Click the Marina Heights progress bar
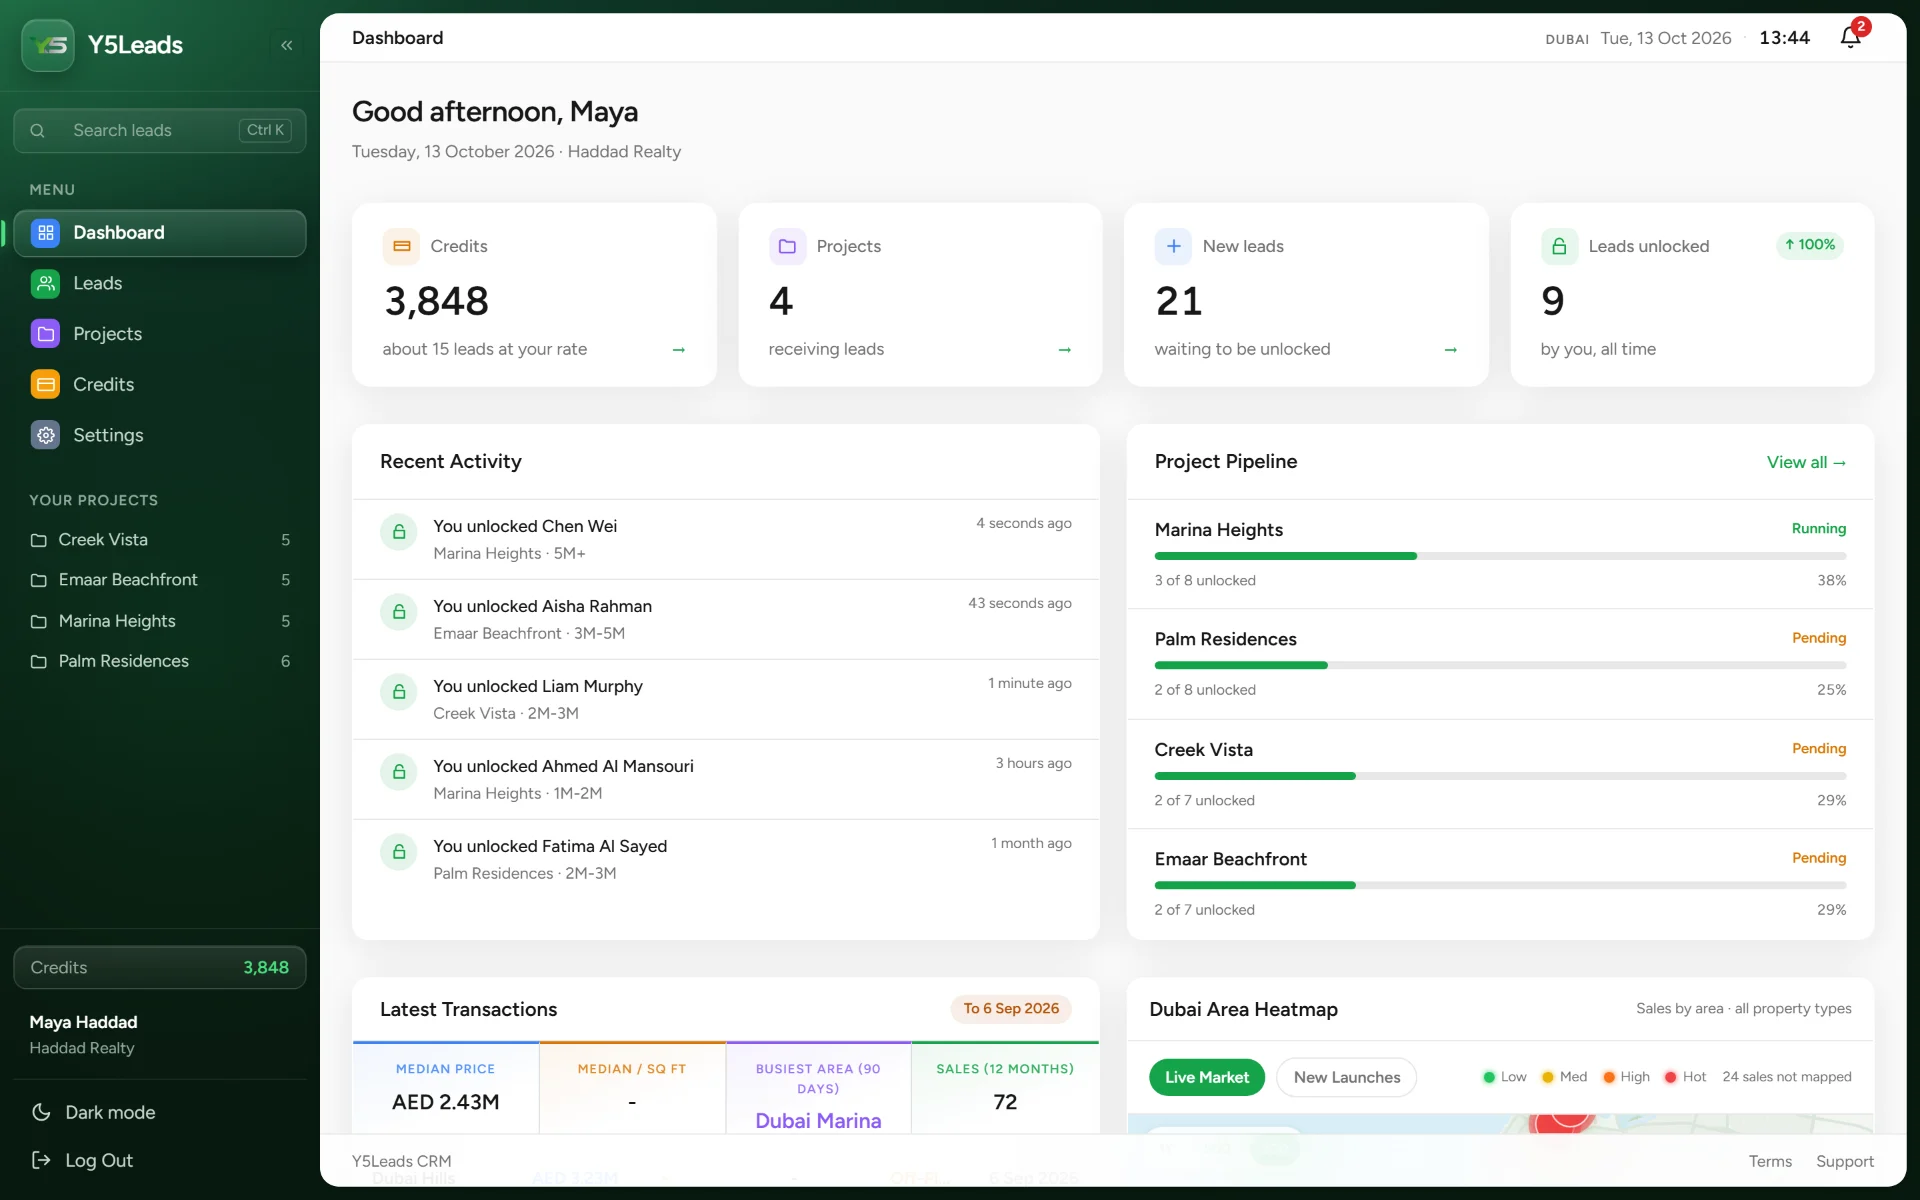The width and height of the screenshot is (1920, 1200). click(1500, 556)
